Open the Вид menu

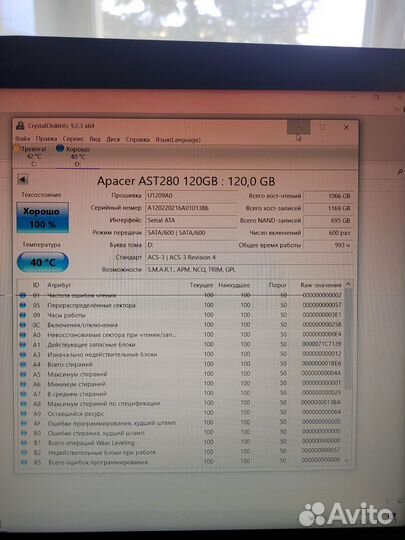[x=95, y=139]
